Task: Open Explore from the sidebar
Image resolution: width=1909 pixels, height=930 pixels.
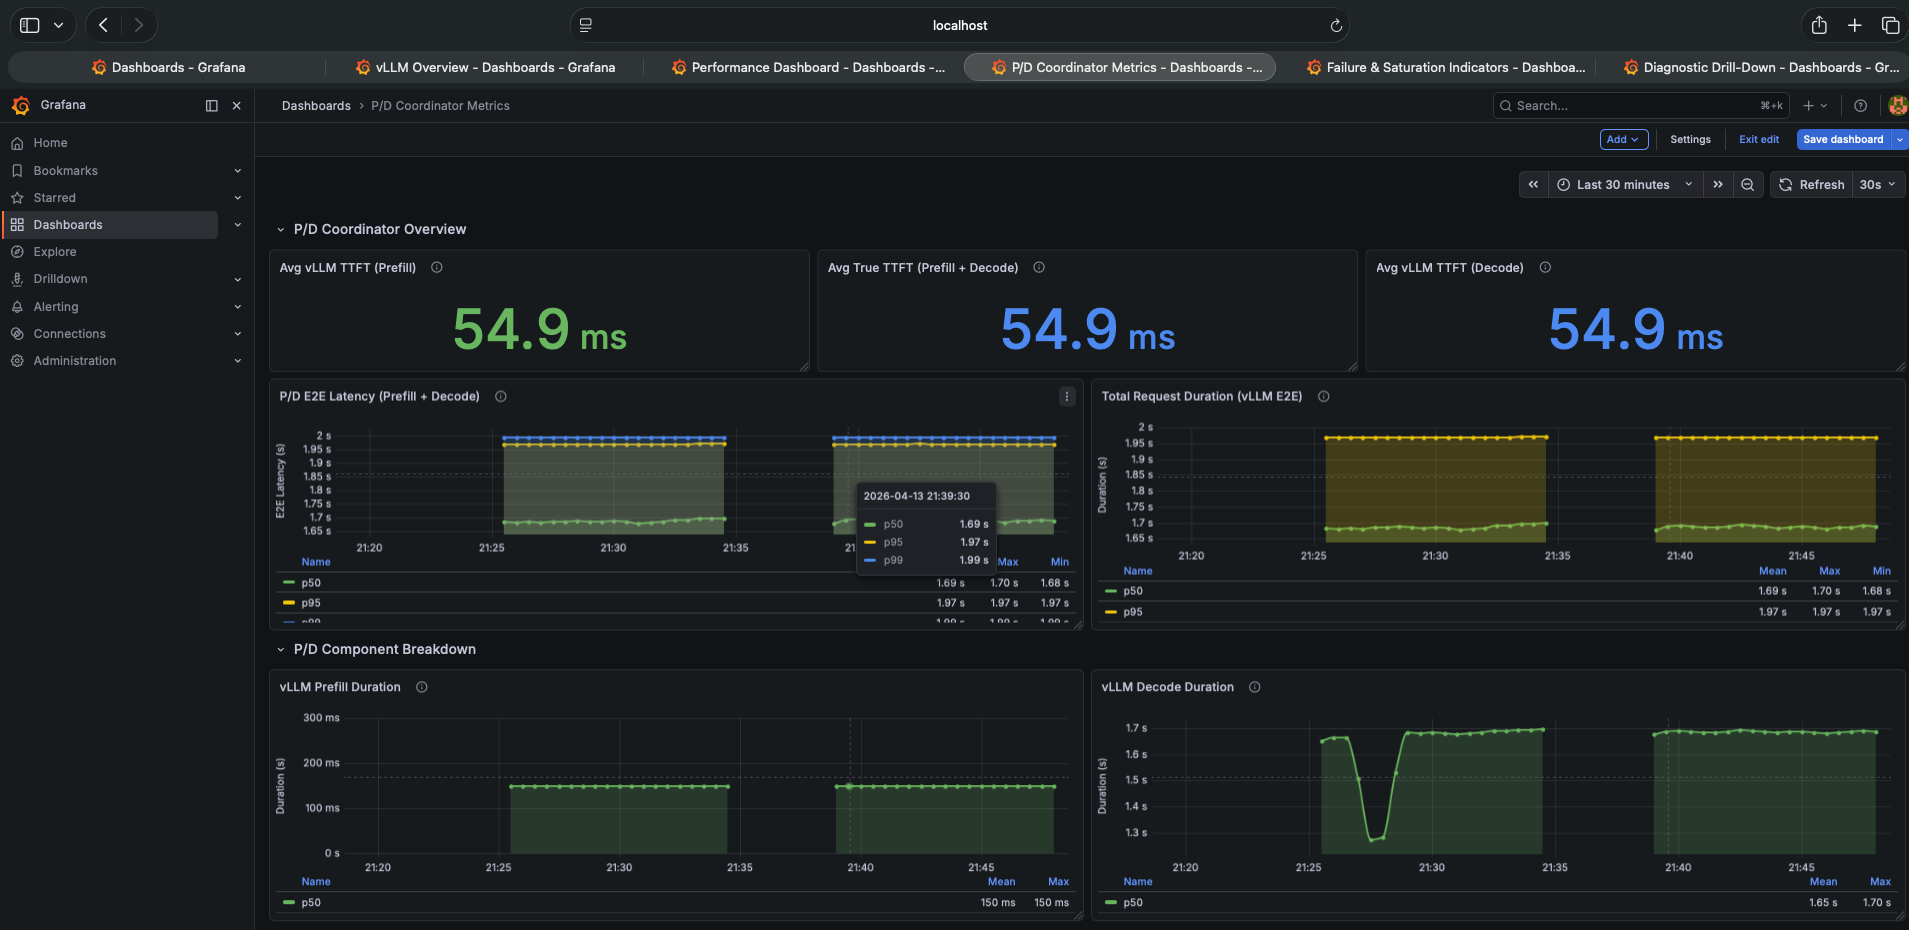Action: click(x=54, y=252)
